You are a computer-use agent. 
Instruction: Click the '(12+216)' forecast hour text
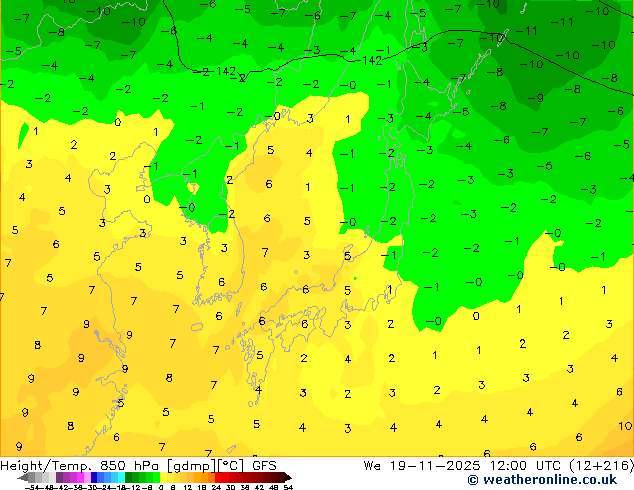(x=602, y=466)
